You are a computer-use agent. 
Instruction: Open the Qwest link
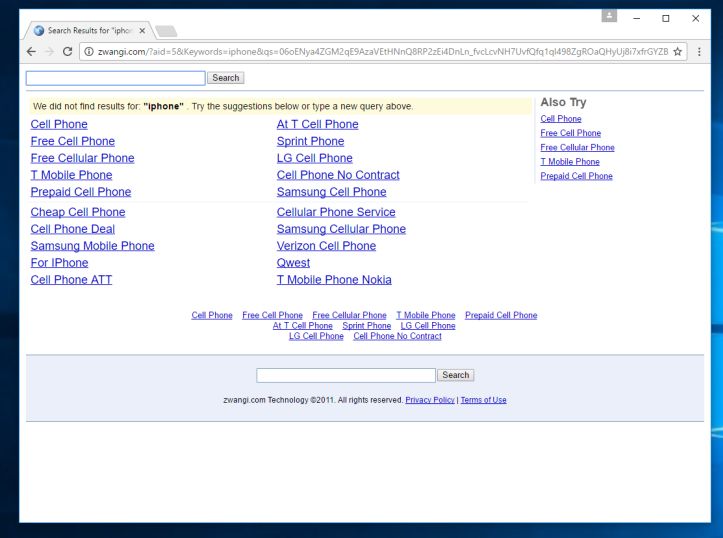coord(293,263)
